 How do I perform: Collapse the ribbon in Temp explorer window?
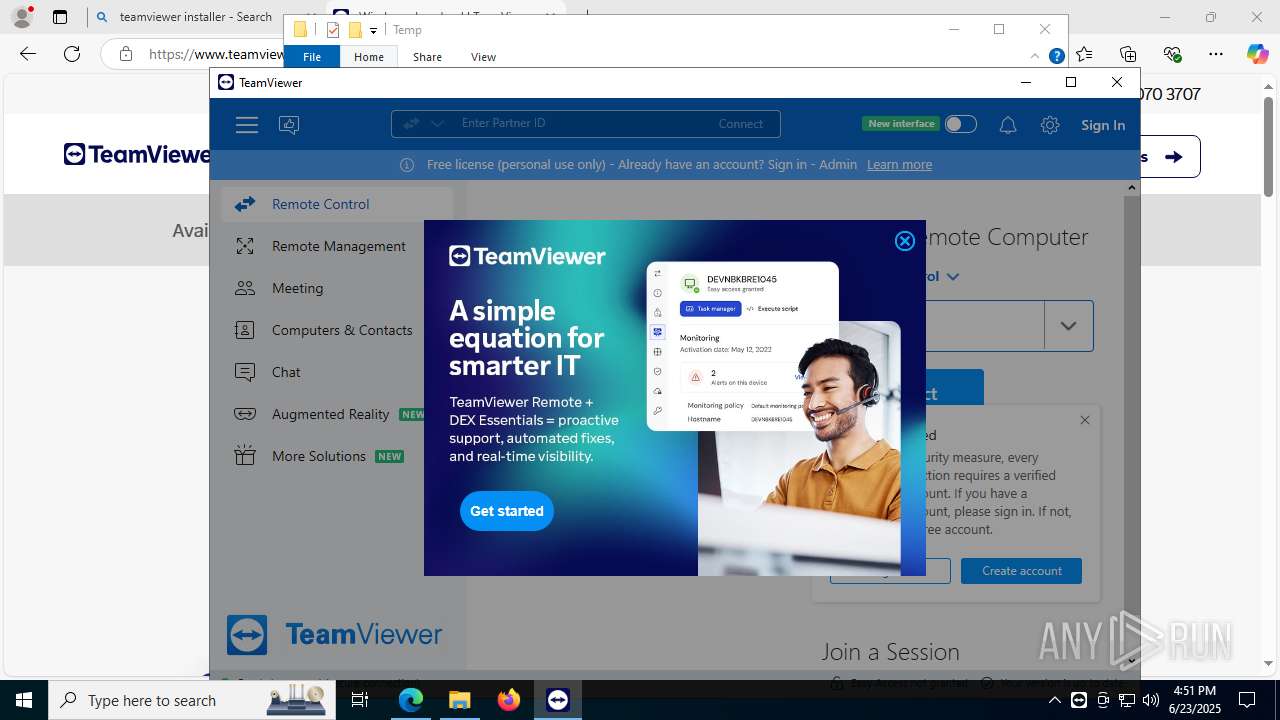(1035, 56)
